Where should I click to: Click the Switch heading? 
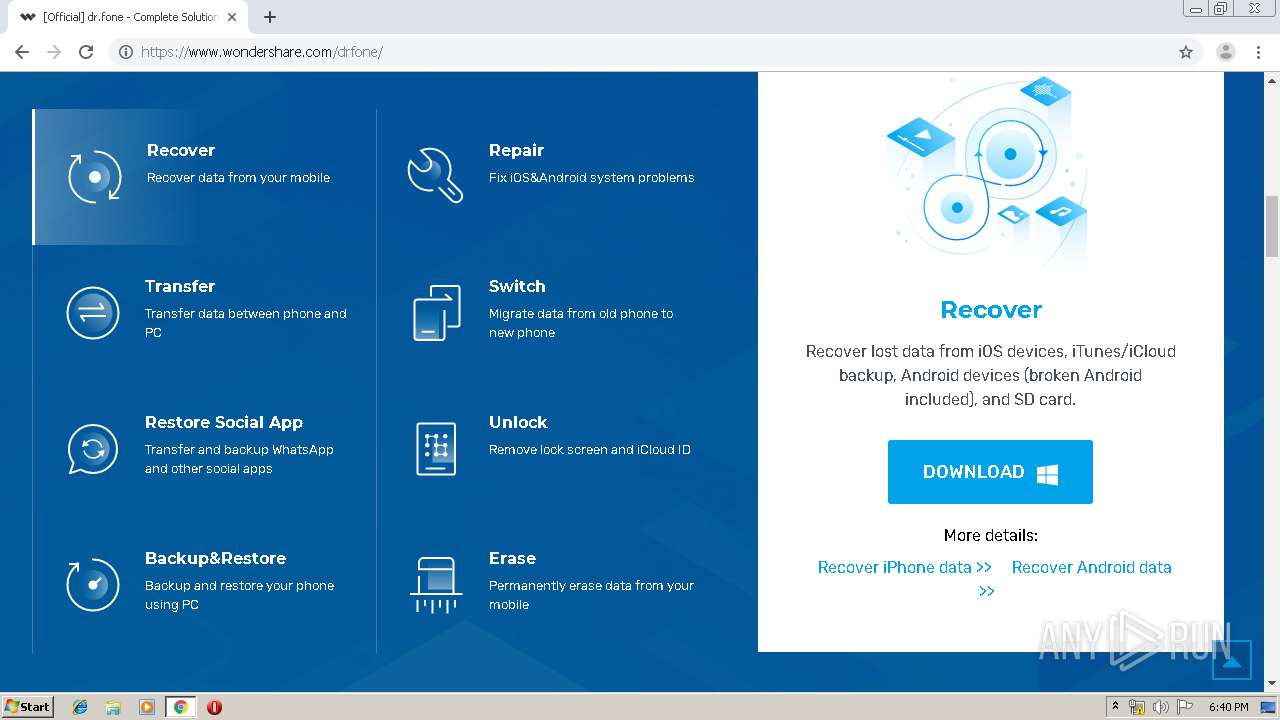(517, 286)
